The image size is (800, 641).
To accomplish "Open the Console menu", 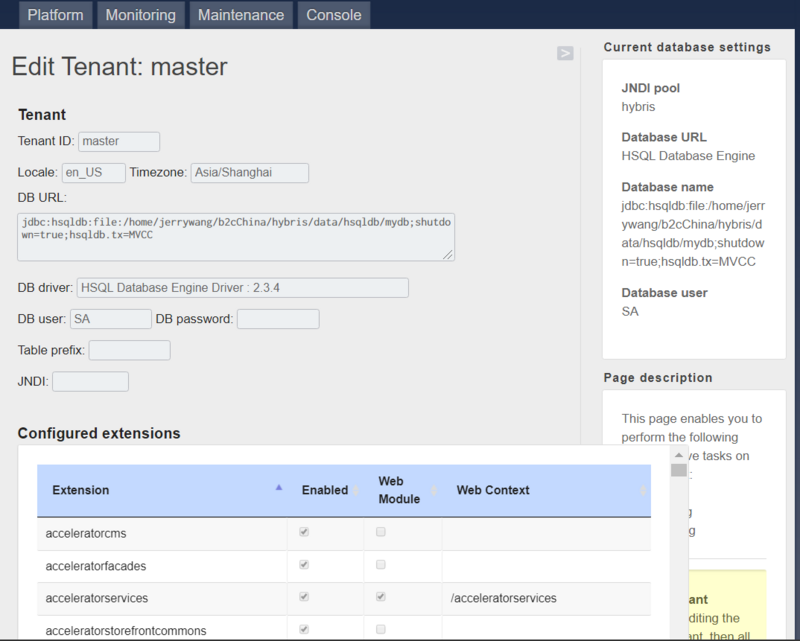I will (334, 15).
